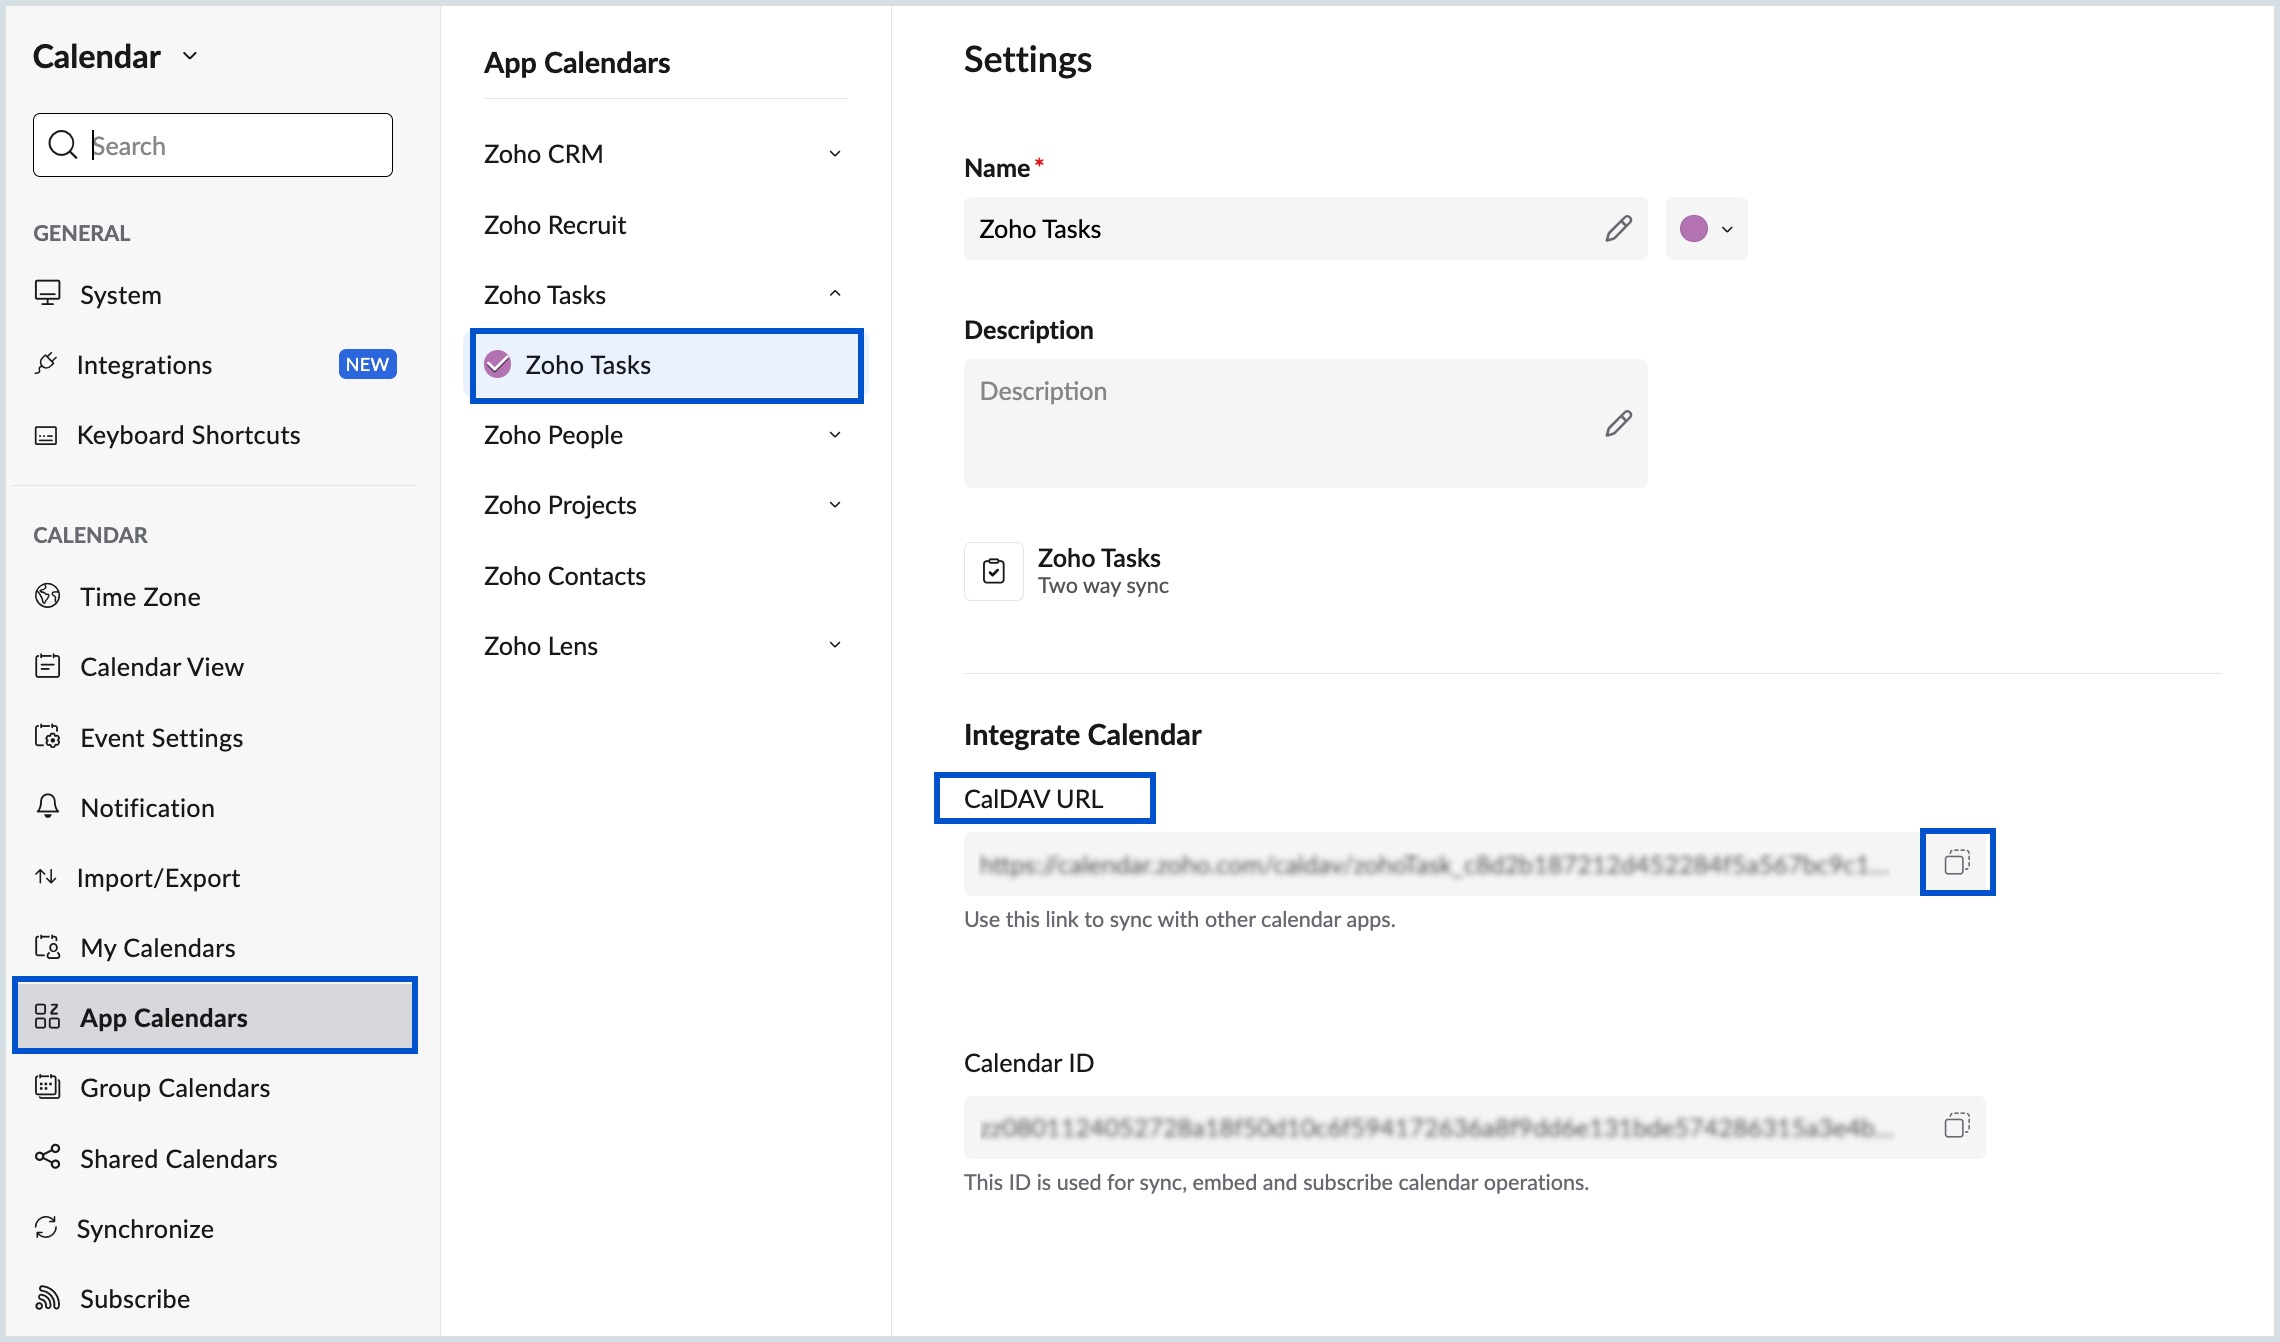Open Notification settings
Viewport: 2280px width, 1342px height.
tap(147, 808)
